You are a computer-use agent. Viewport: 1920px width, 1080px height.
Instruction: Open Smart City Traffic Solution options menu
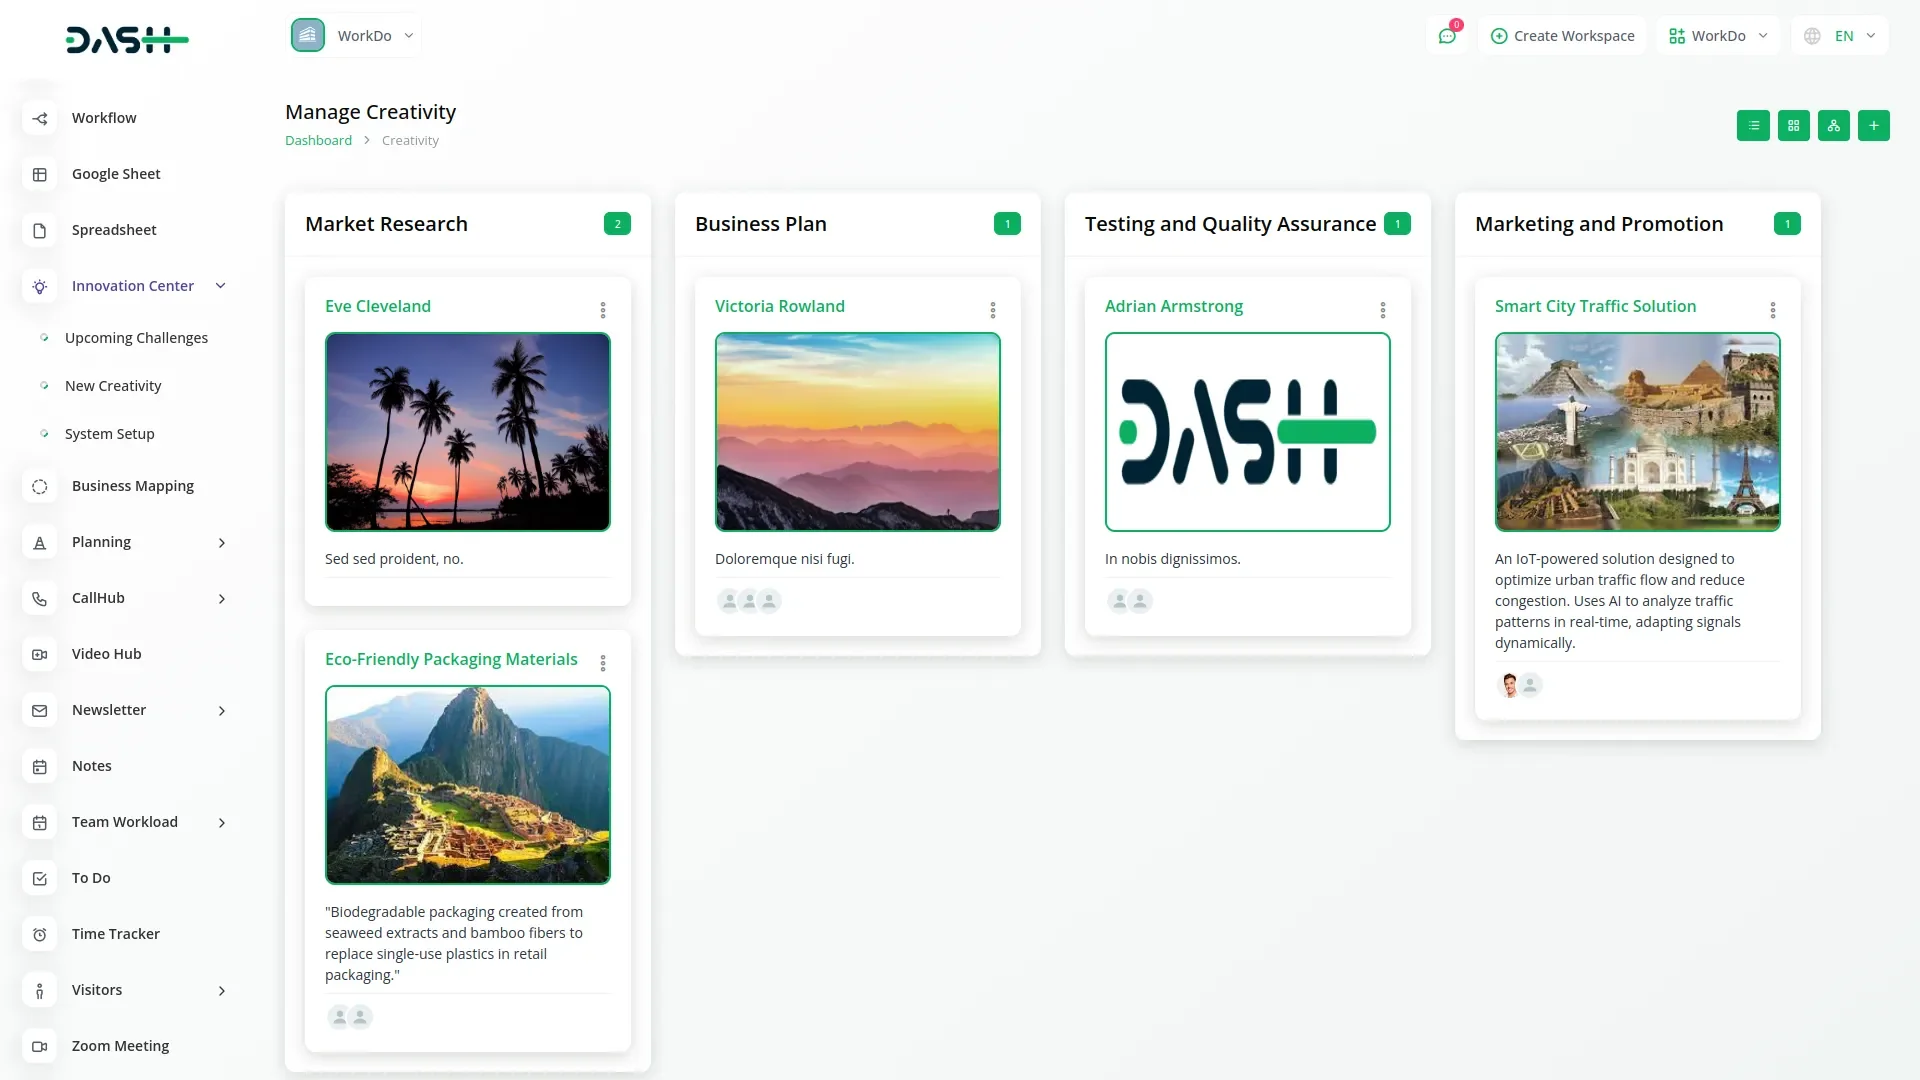coord(1773,310)
